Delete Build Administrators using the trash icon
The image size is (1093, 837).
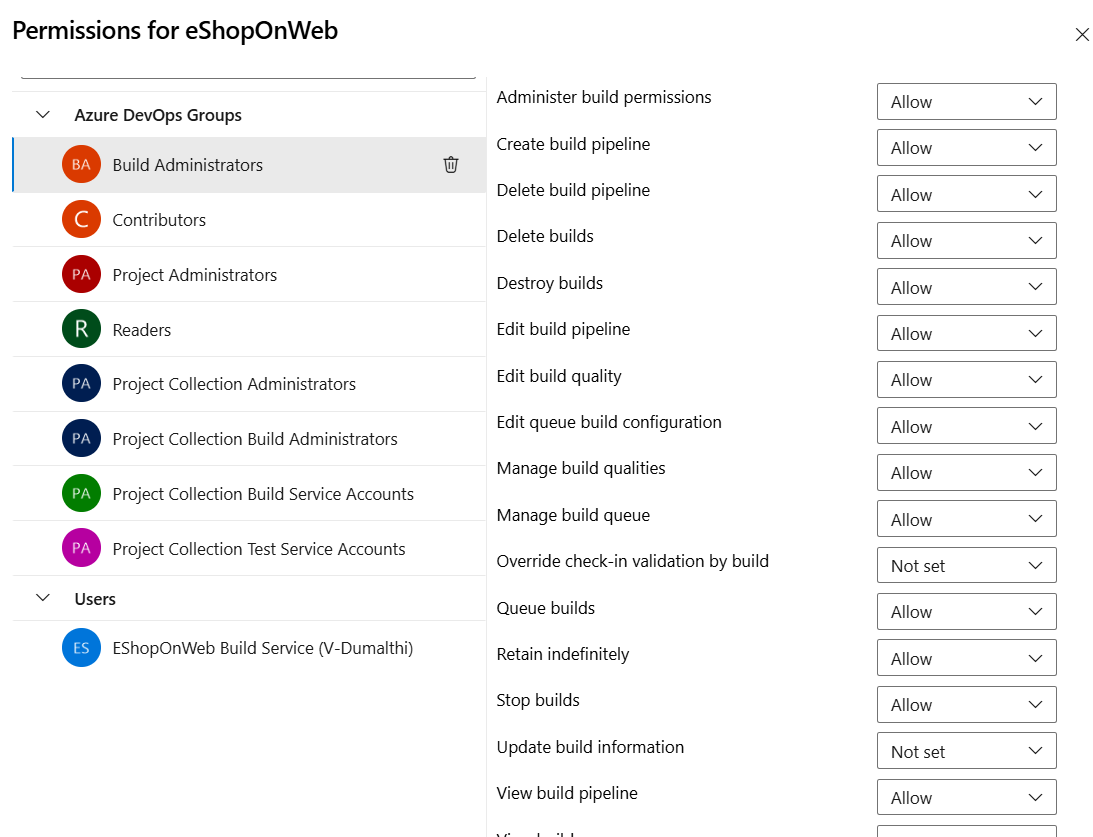tap(450, 164)
